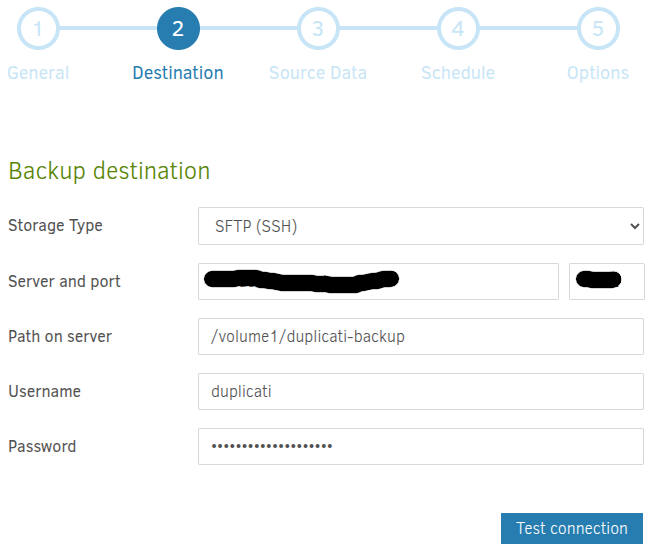Image resolution: width=663 pixels, height=557 pixels.
Task: Edit the Path on server field
Action: tap(421, 336)
